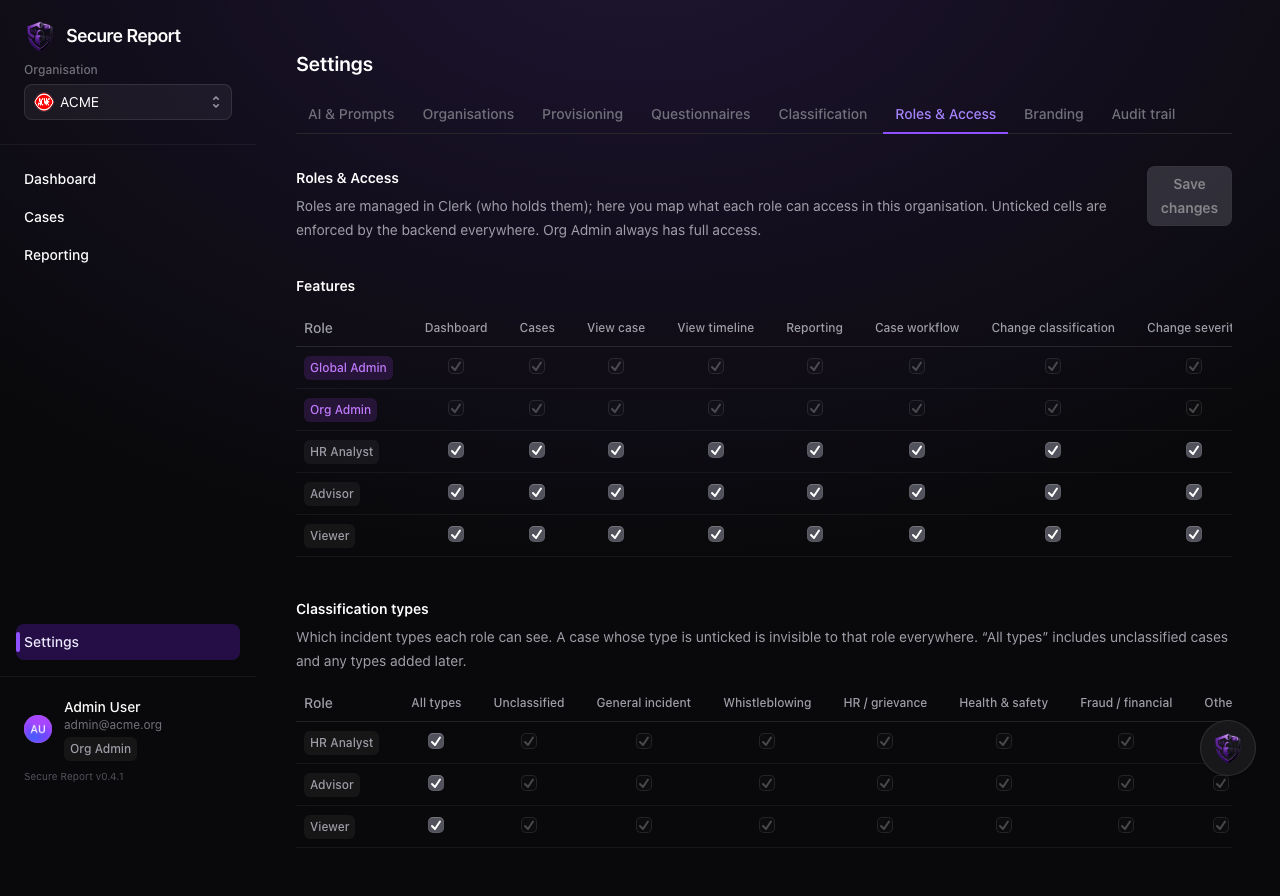Open the Audit trail tab
1280x896 pixels.
pyautogui.click(x=1143, y=114)
